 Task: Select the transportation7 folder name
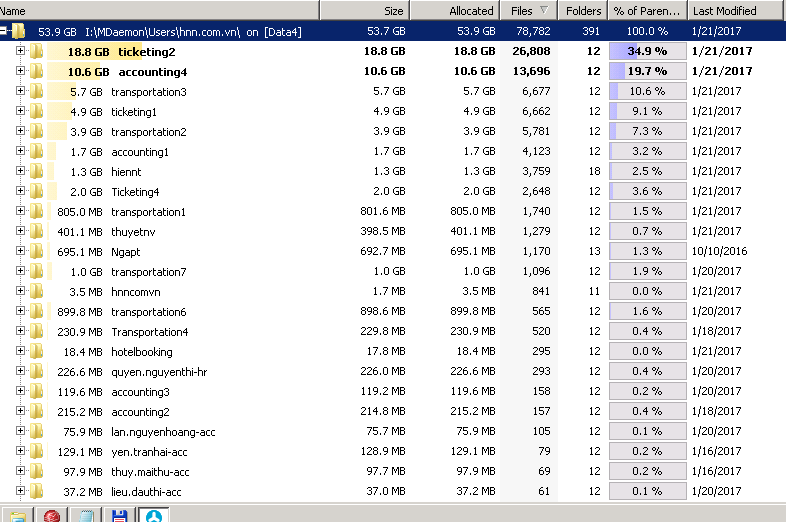pyautogui.click(x=149, y=272)
